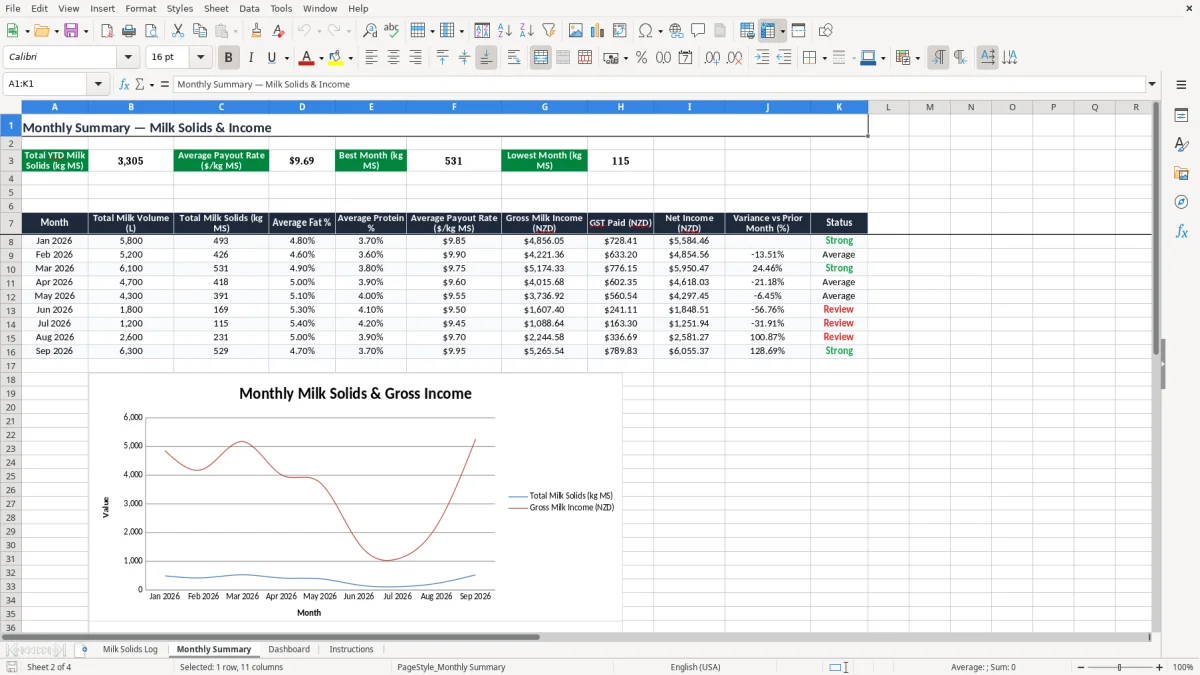Click the Clear Direct Formatting icon
The height and width of the screenshot is (675, 1200).
(278, 31)
